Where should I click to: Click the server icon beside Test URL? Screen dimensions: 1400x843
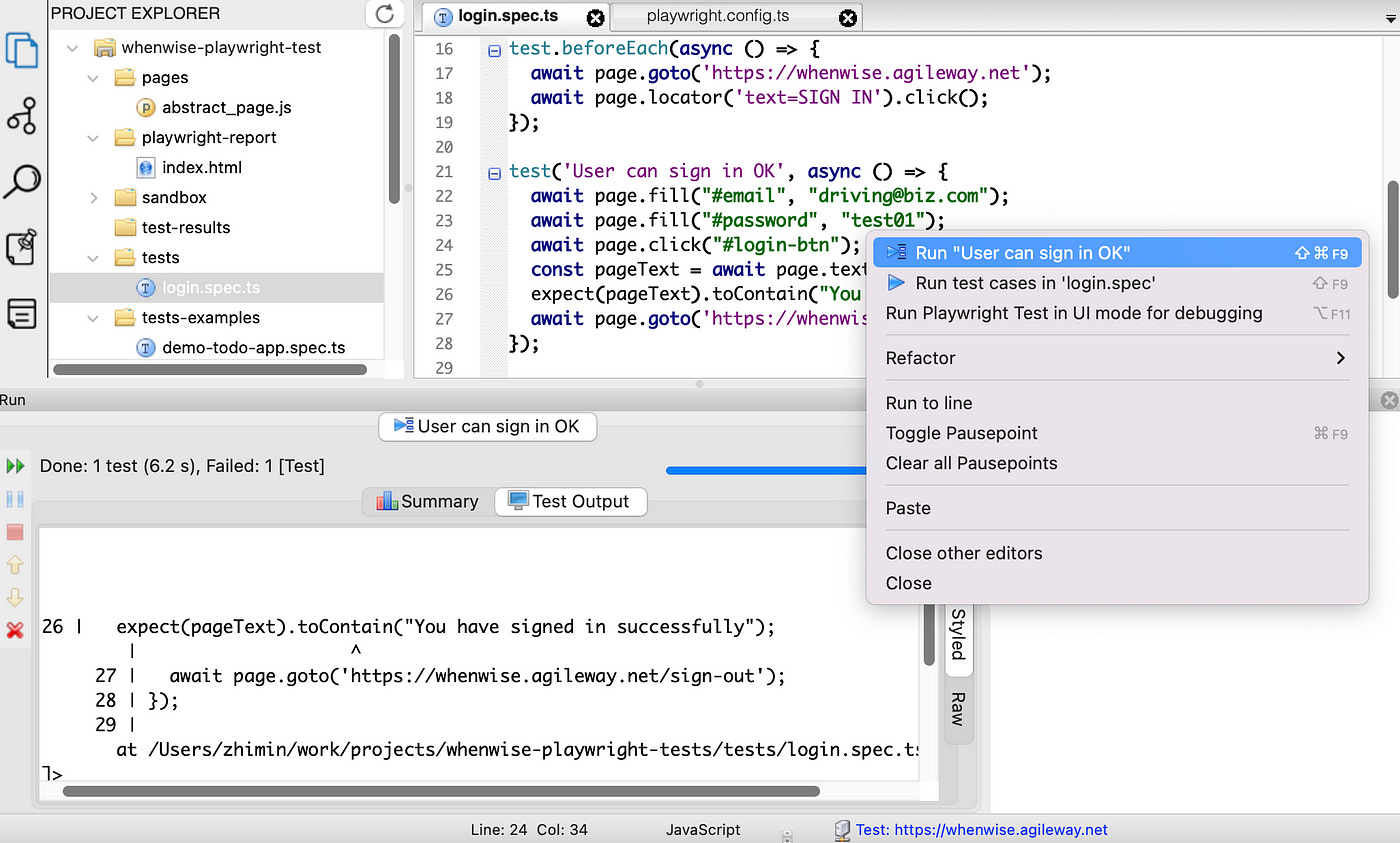click(x=841, y=830)
